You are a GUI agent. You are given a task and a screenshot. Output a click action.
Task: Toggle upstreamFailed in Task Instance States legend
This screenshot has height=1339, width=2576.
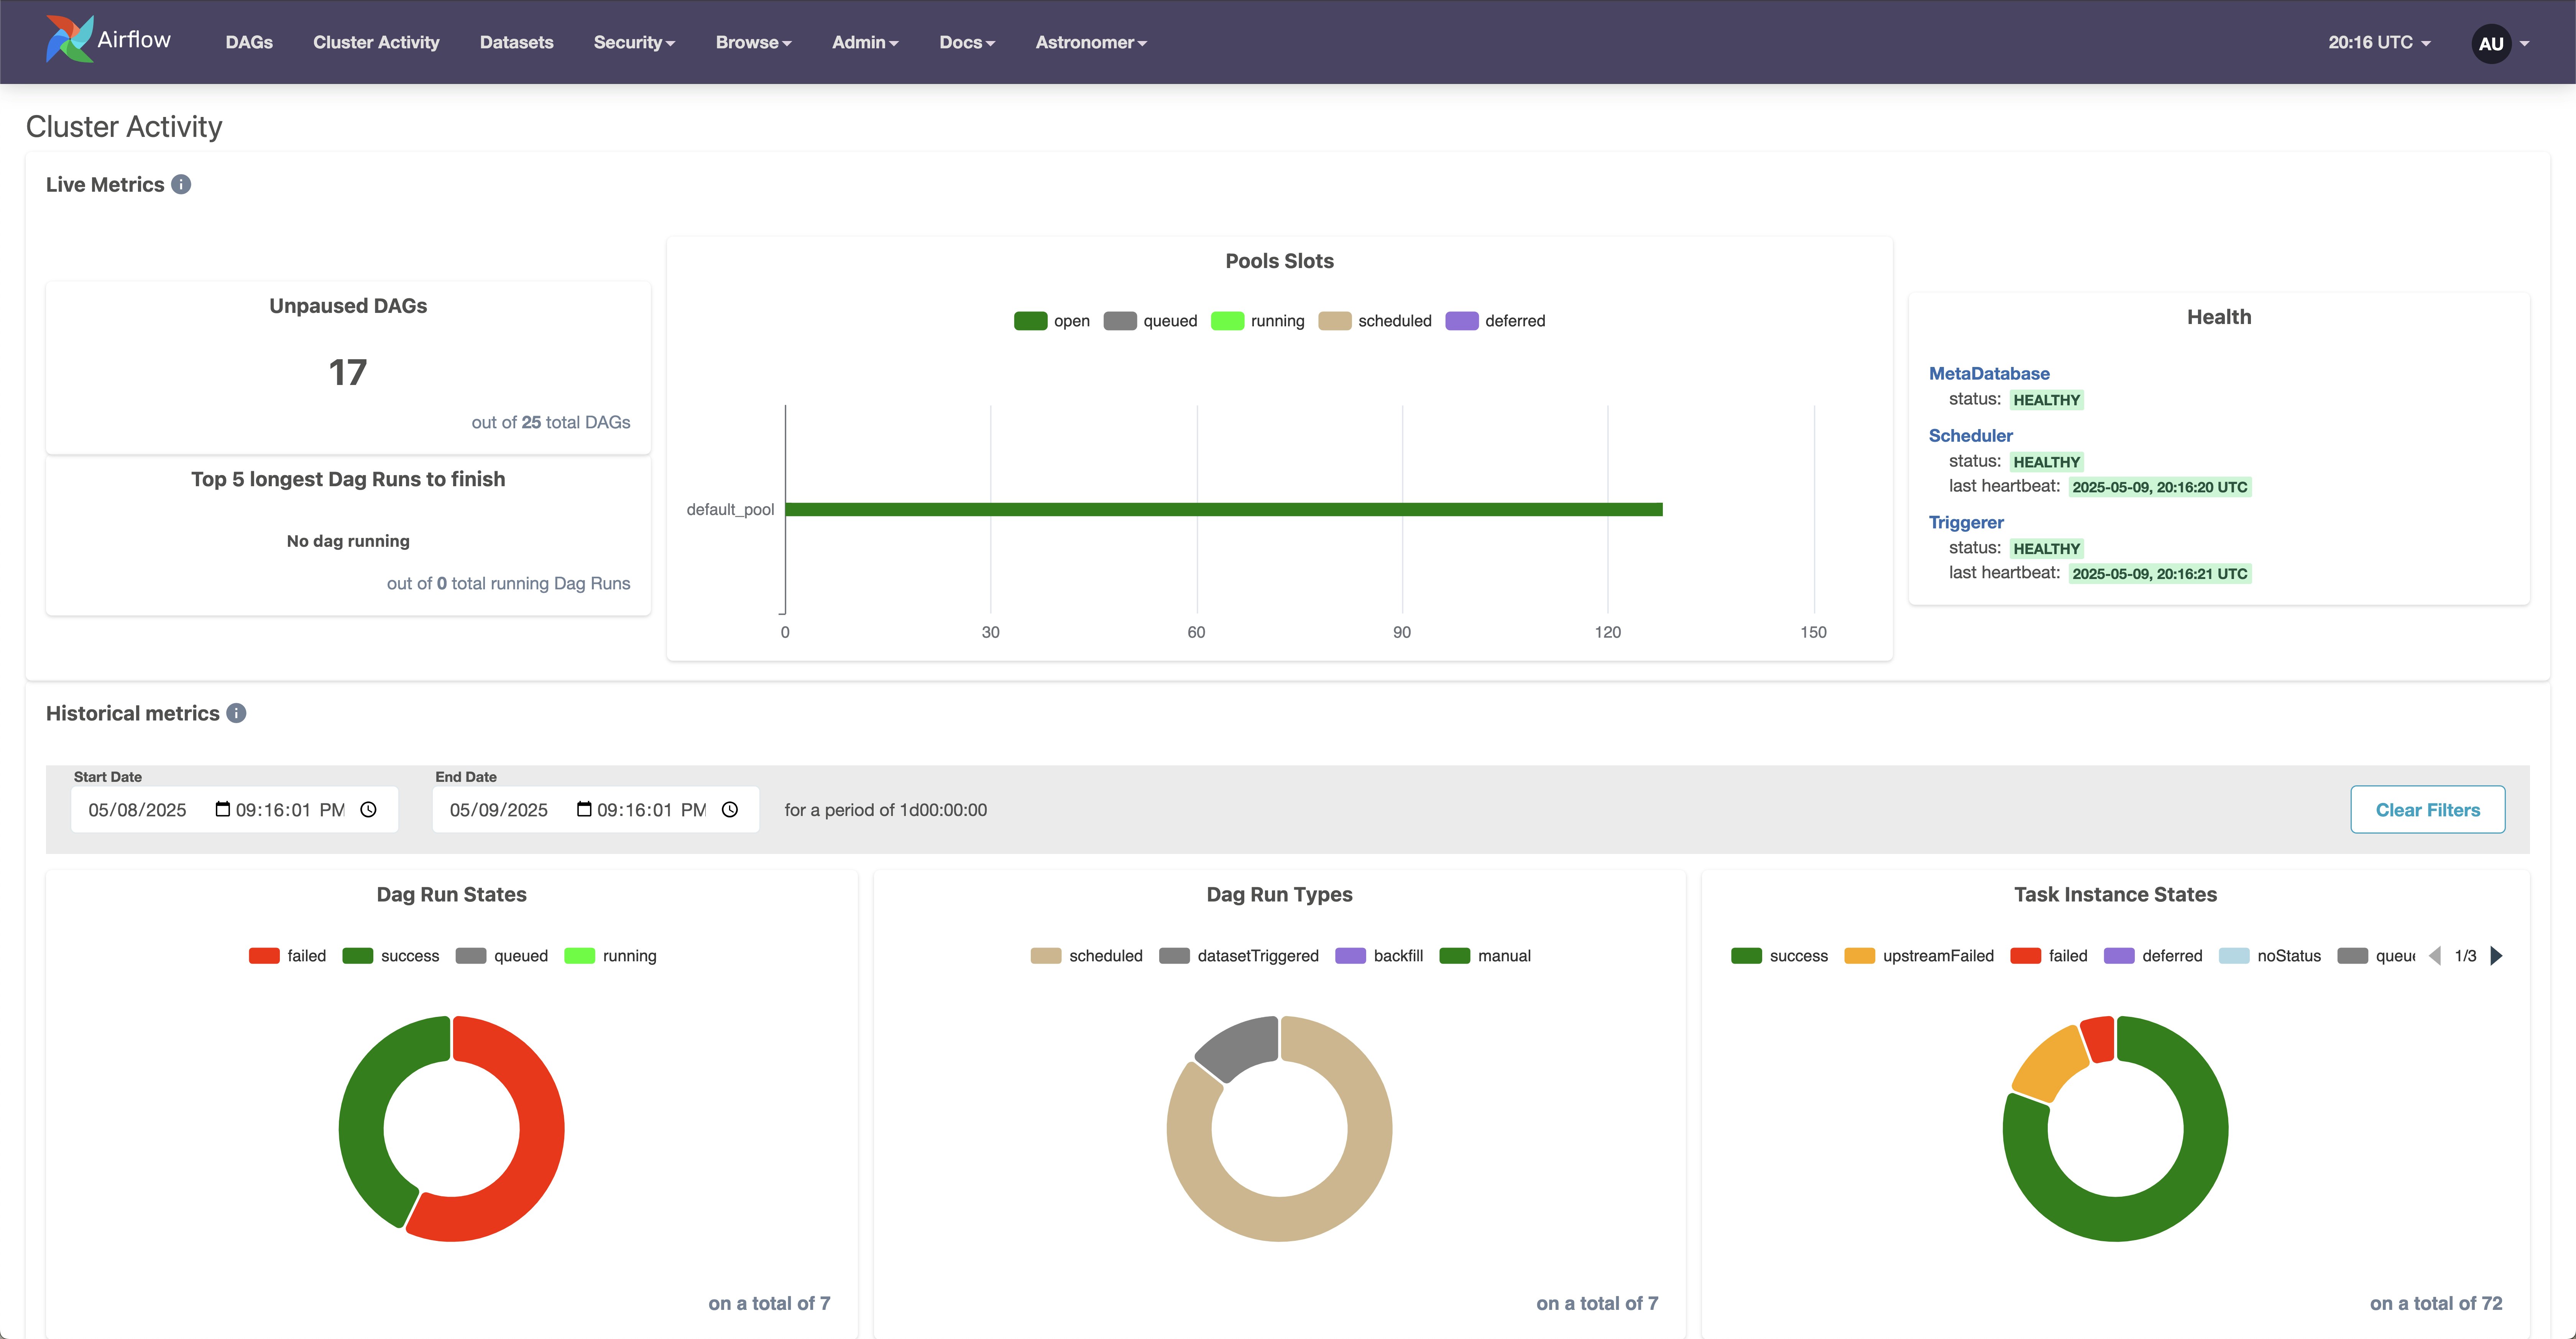(x=1919, y=956)
